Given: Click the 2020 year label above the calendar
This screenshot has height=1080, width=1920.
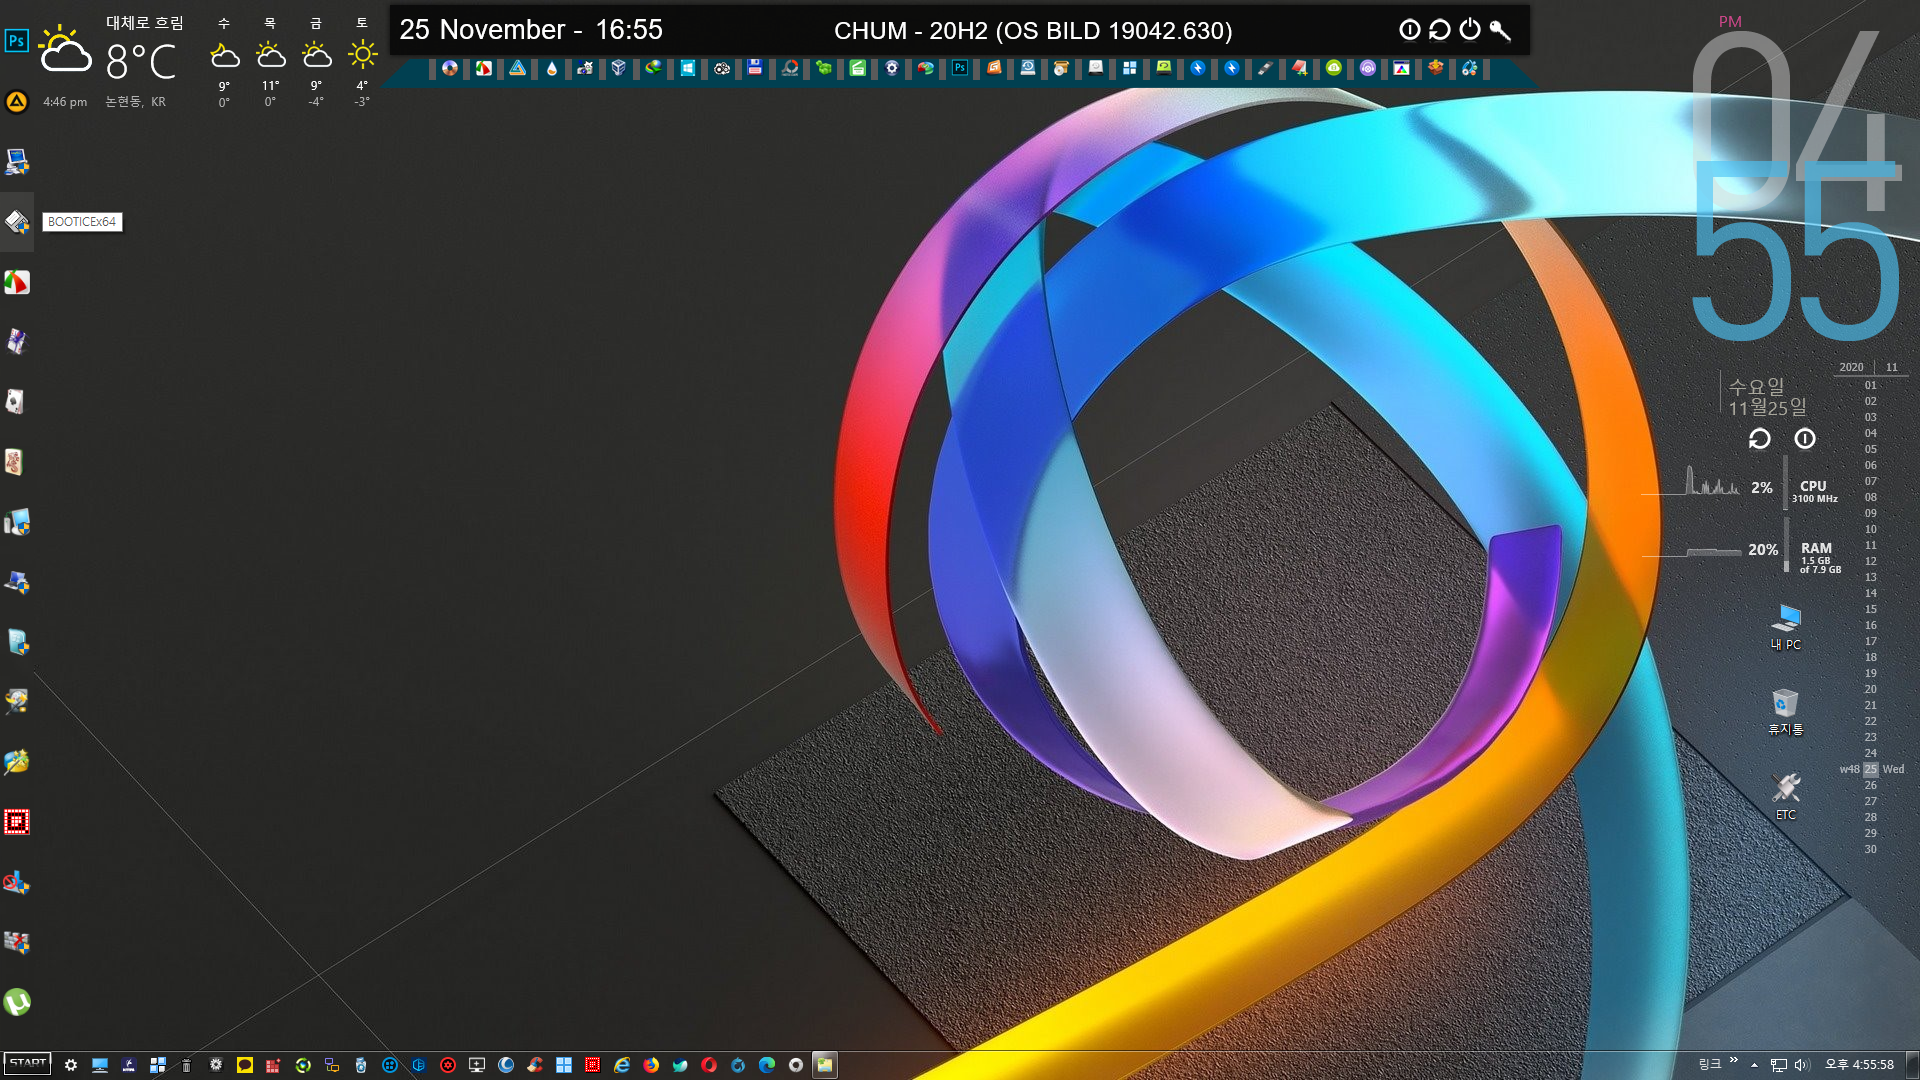Looking at the screenshot, I should tap(1851, 367).
